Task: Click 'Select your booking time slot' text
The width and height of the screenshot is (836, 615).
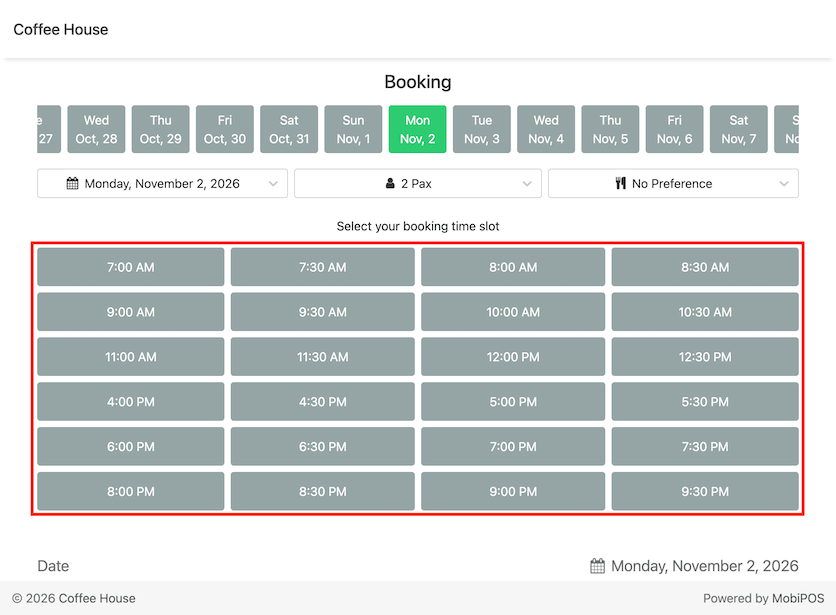Action: click(x=418, y=226)
